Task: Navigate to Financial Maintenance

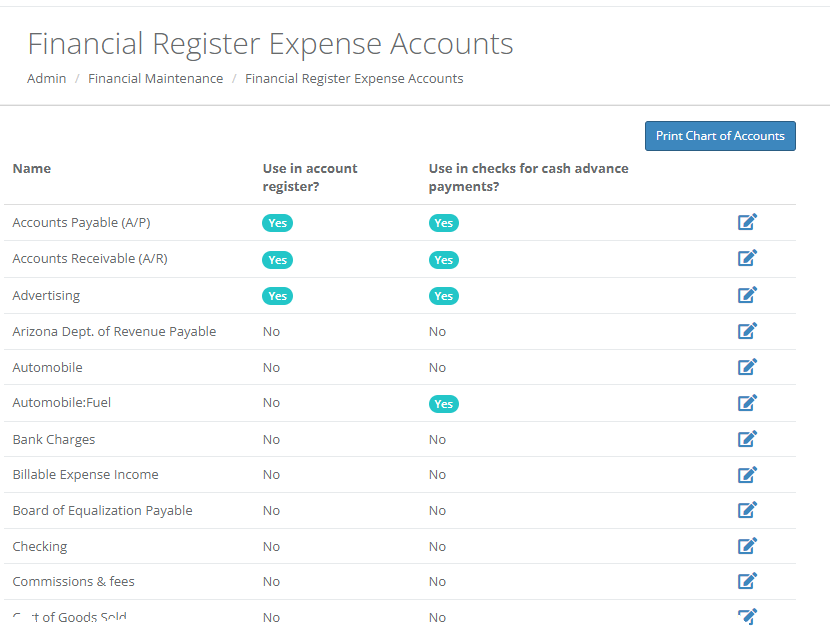Action: [x=155, y=78]
